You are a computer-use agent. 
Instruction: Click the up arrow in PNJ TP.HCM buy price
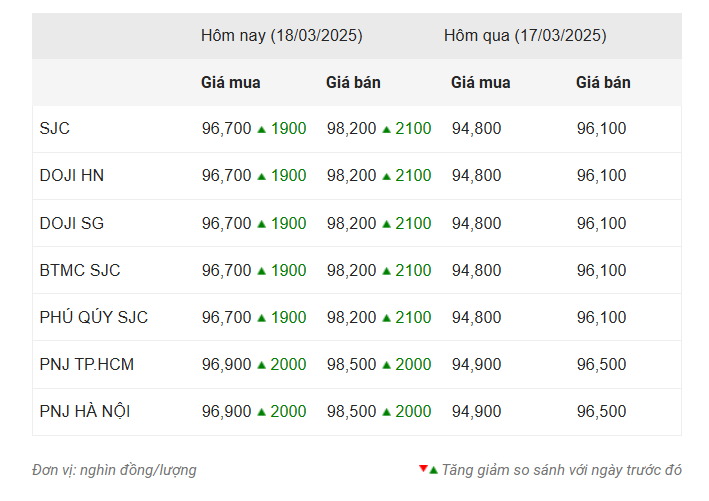[261, 365]
